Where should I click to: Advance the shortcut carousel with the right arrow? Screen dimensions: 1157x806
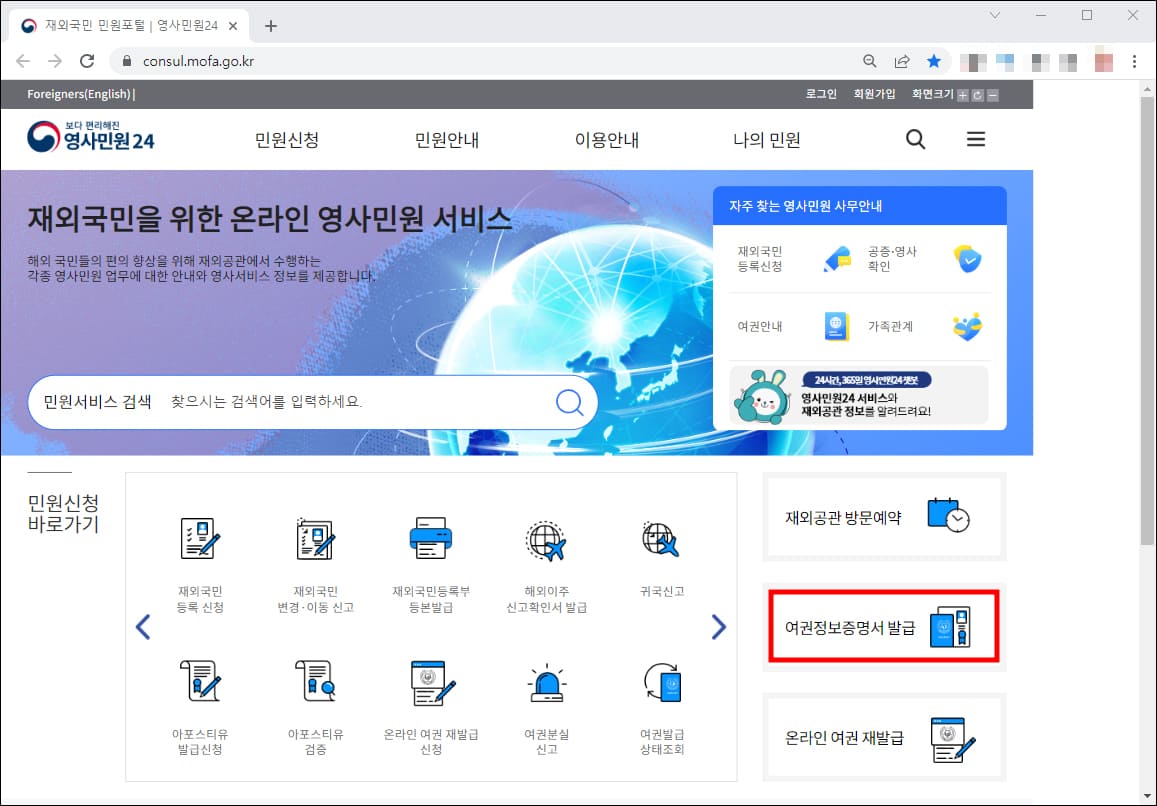point(718,626)
